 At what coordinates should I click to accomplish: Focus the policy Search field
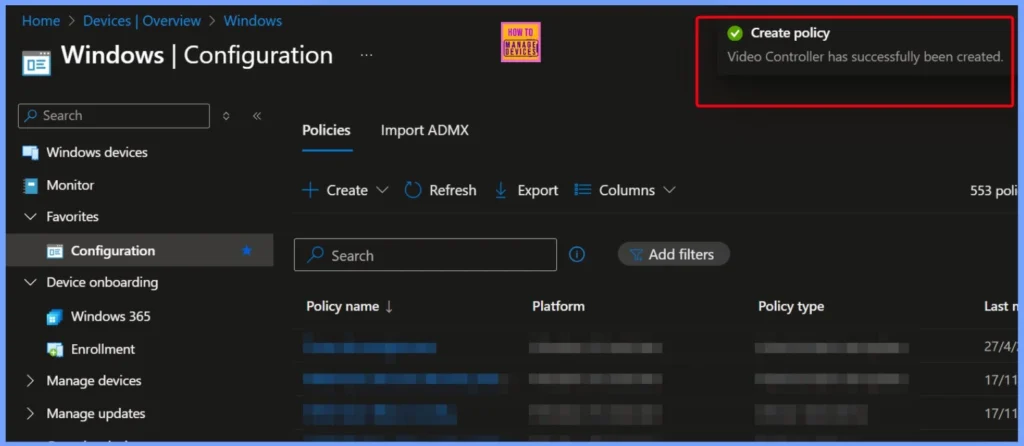pos(425,255)
